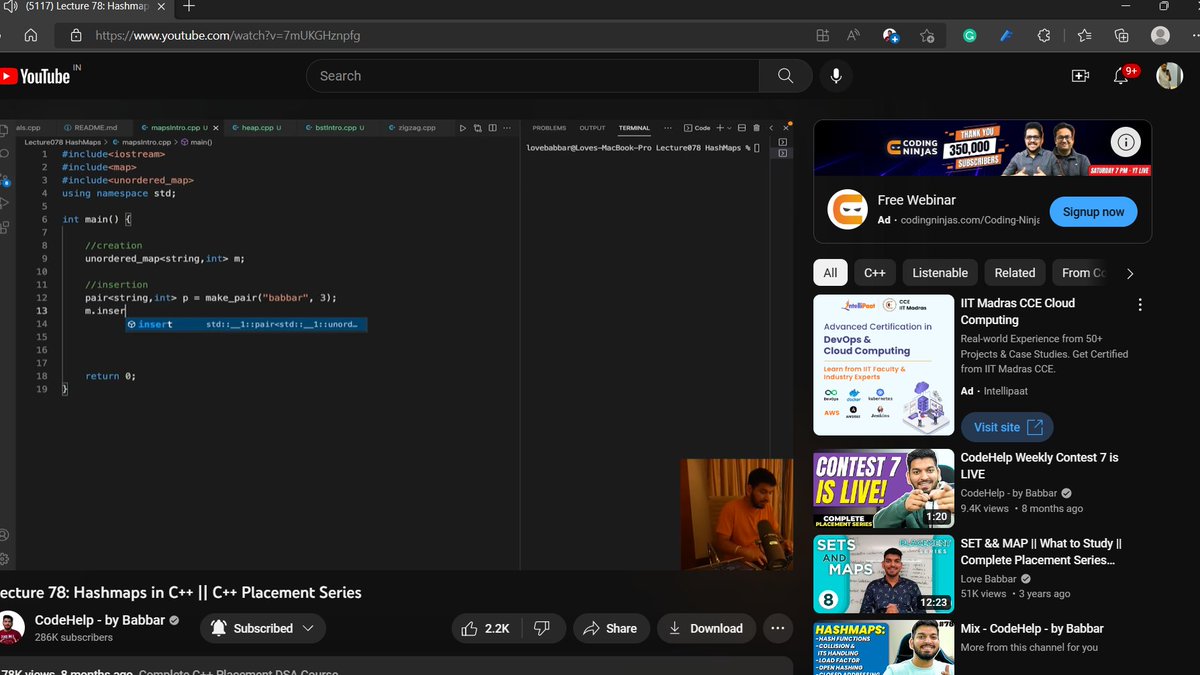
Task: Play Contest 7 is Live thumbnail
Action: point(883,488)
